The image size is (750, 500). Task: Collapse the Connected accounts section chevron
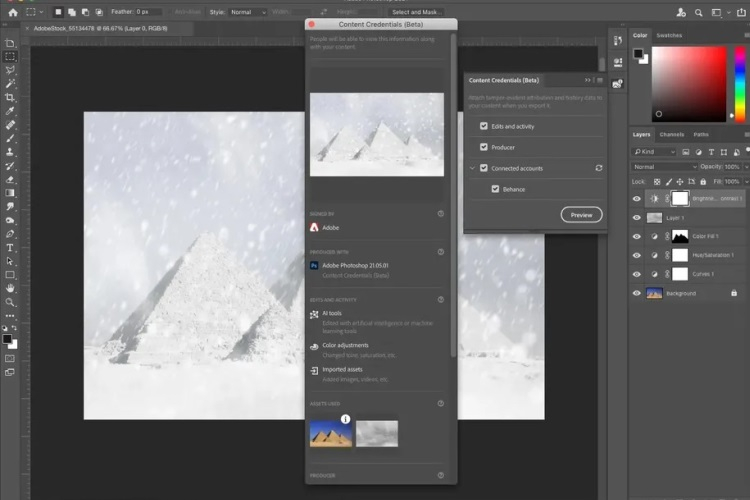coord(471,168)
